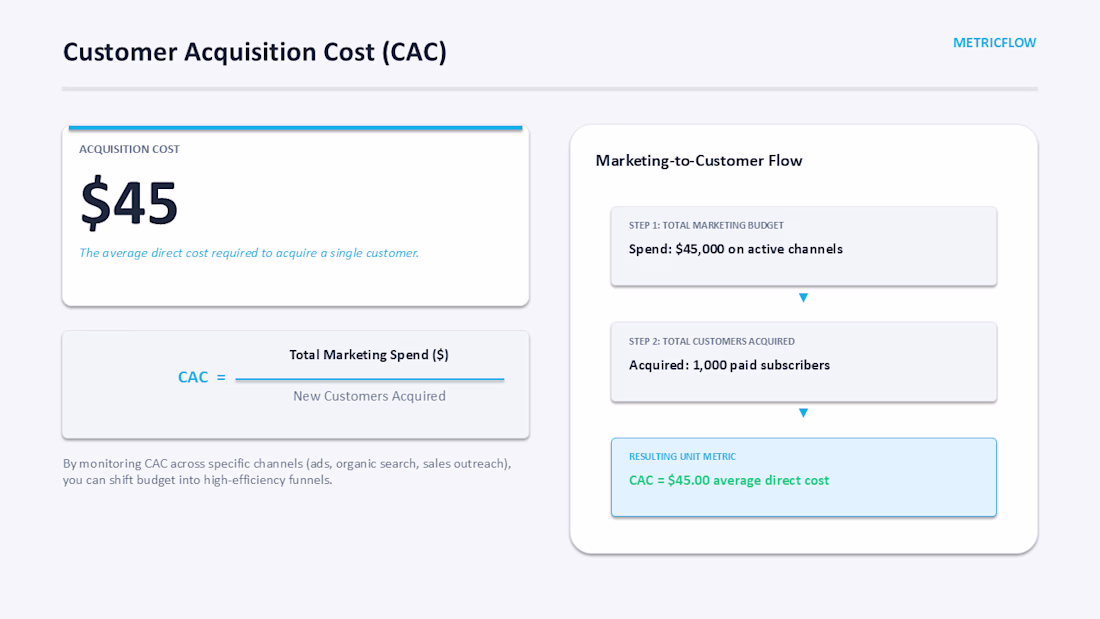Screen dimensions: 1100x619
Task: Click Acquired: 1,000 paid subscribers text
Action: coord(729,365)
